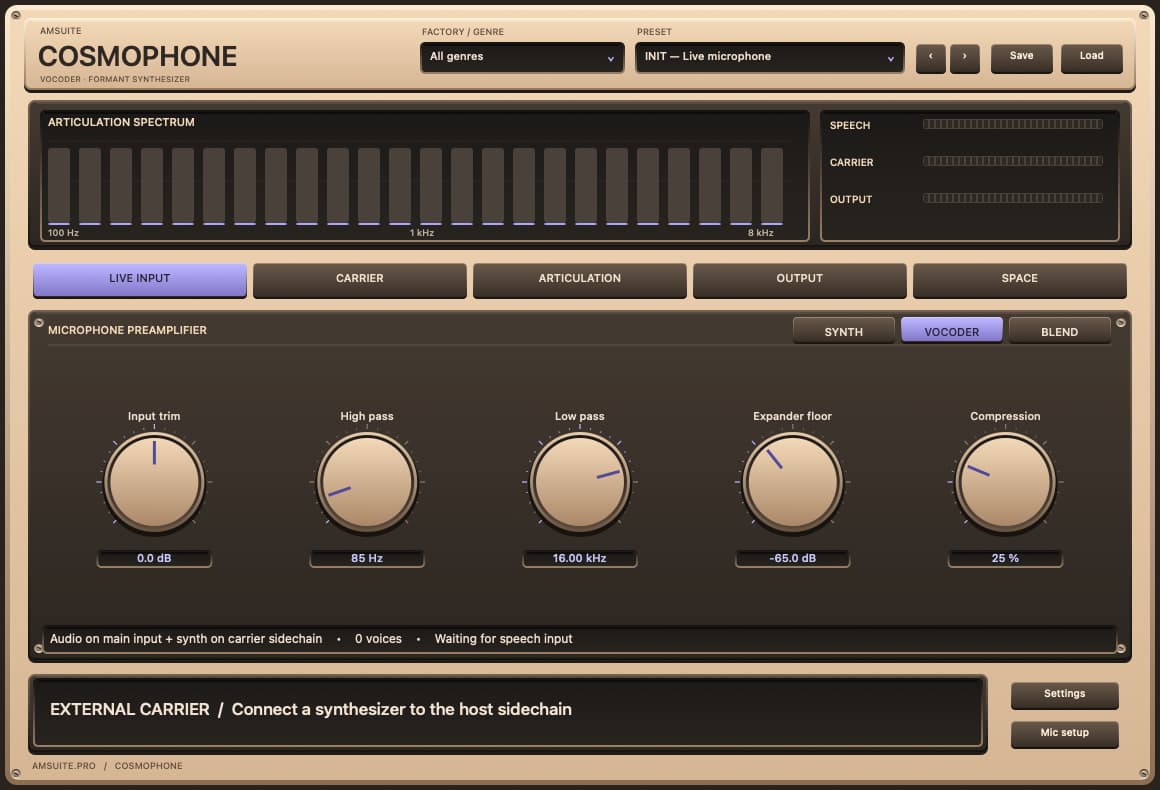Click the OUTPUT level meter

pyautogui.click(x=1013, y=198)
